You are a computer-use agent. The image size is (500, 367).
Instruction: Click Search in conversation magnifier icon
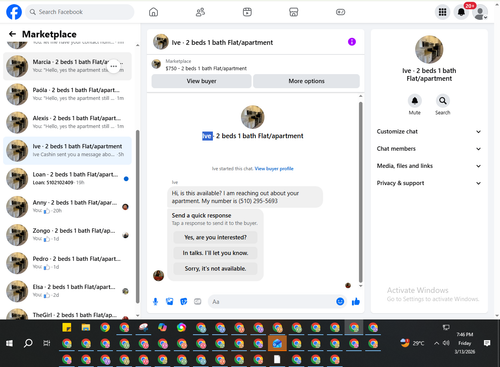pos(443,100)
